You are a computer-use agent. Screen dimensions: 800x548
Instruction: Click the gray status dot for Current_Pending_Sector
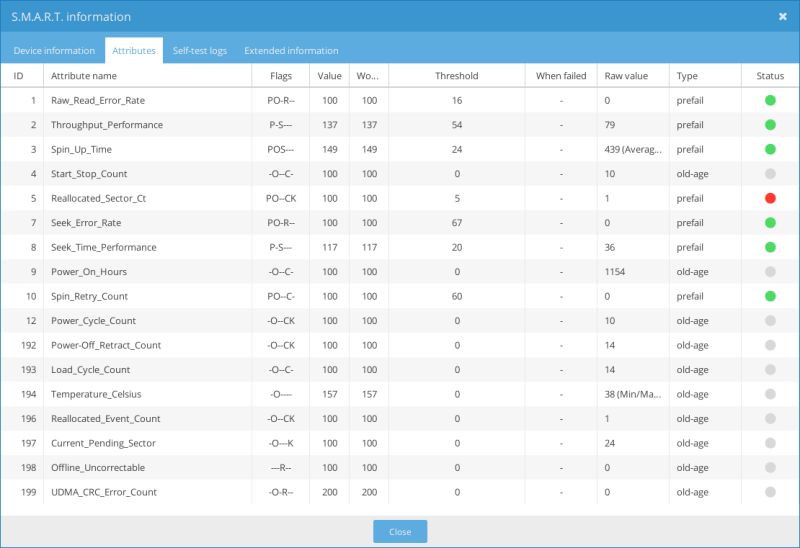(x=770, y=443)
